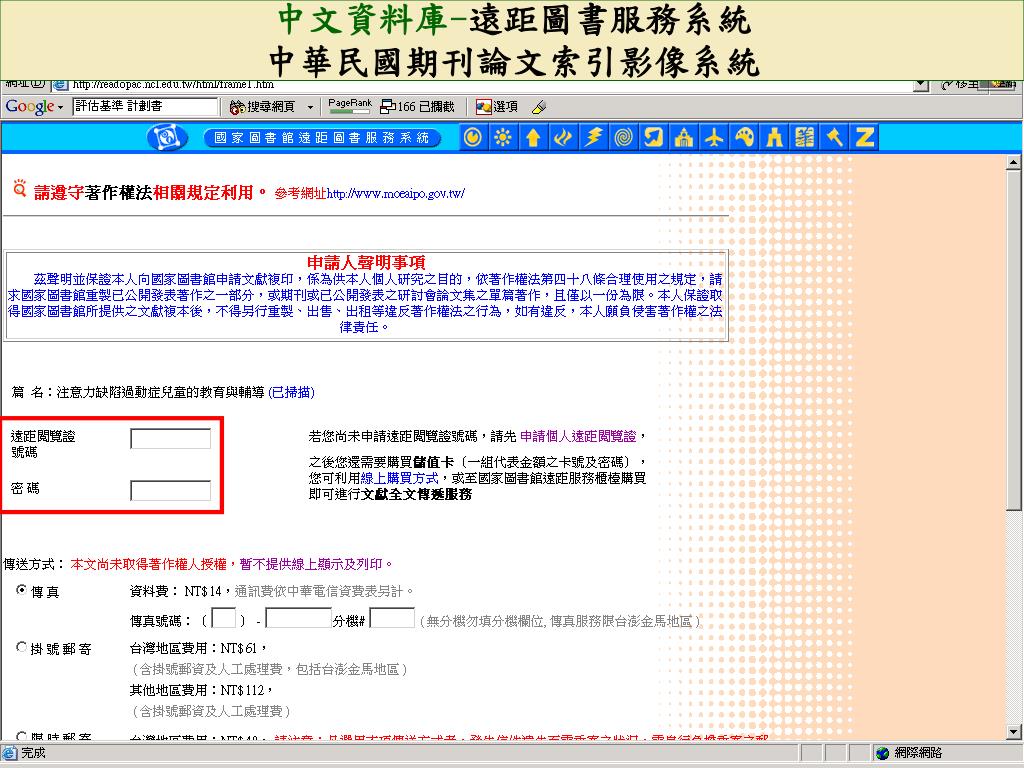The image size is (1024, 768).
Task: Click the scrollbar up arrow
Action: (x=1014, y=163)
